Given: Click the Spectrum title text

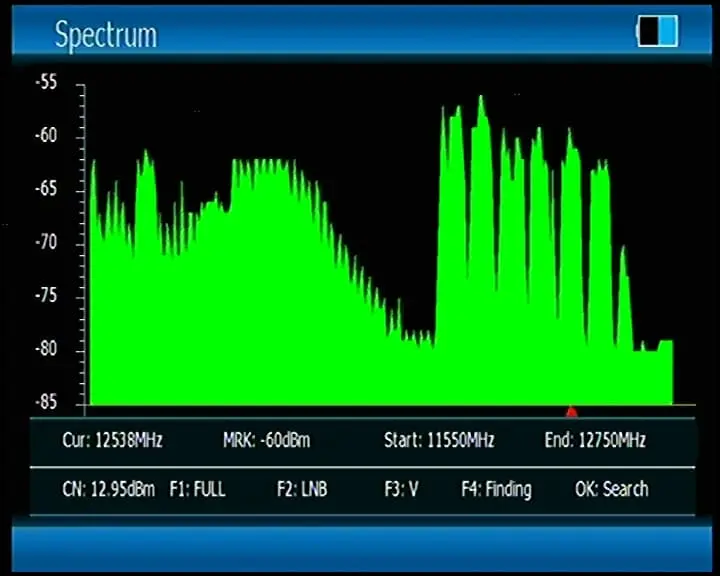Looking at the screenshot, I should pyautogui.click(x=105, y=34).
